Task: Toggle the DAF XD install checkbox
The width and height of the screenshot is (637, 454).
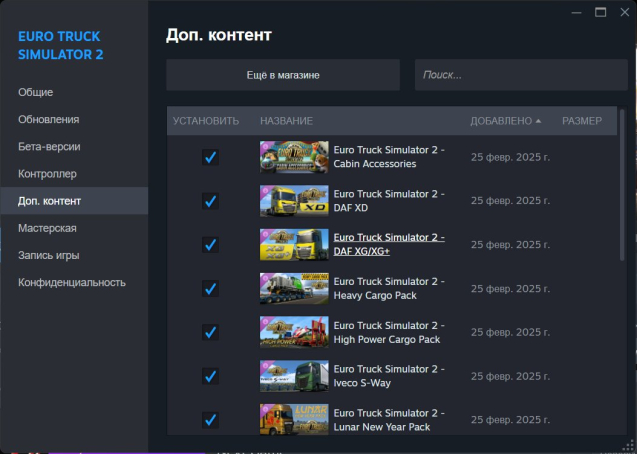Action: tap(210, 201)
